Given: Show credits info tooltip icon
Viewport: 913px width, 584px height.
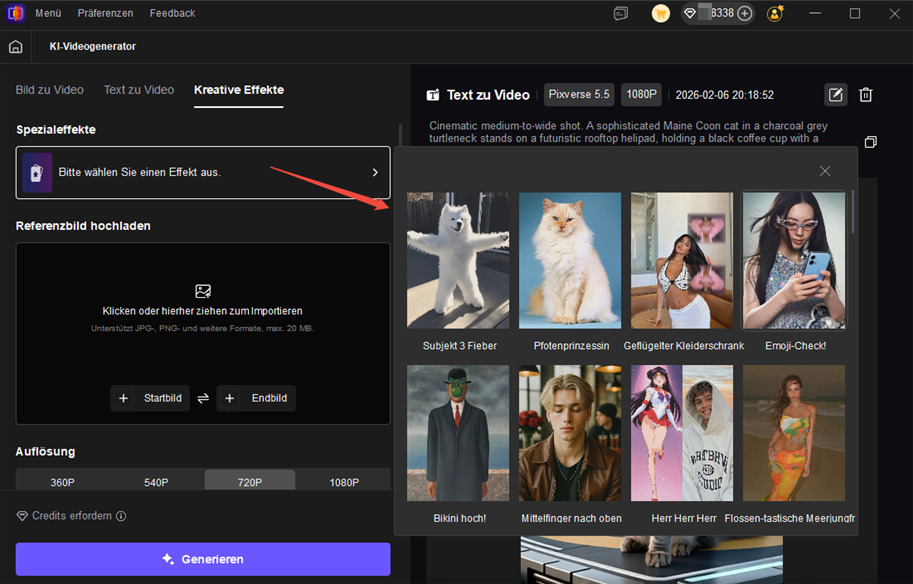Looking at the screenshot, I should click(121, 516).
